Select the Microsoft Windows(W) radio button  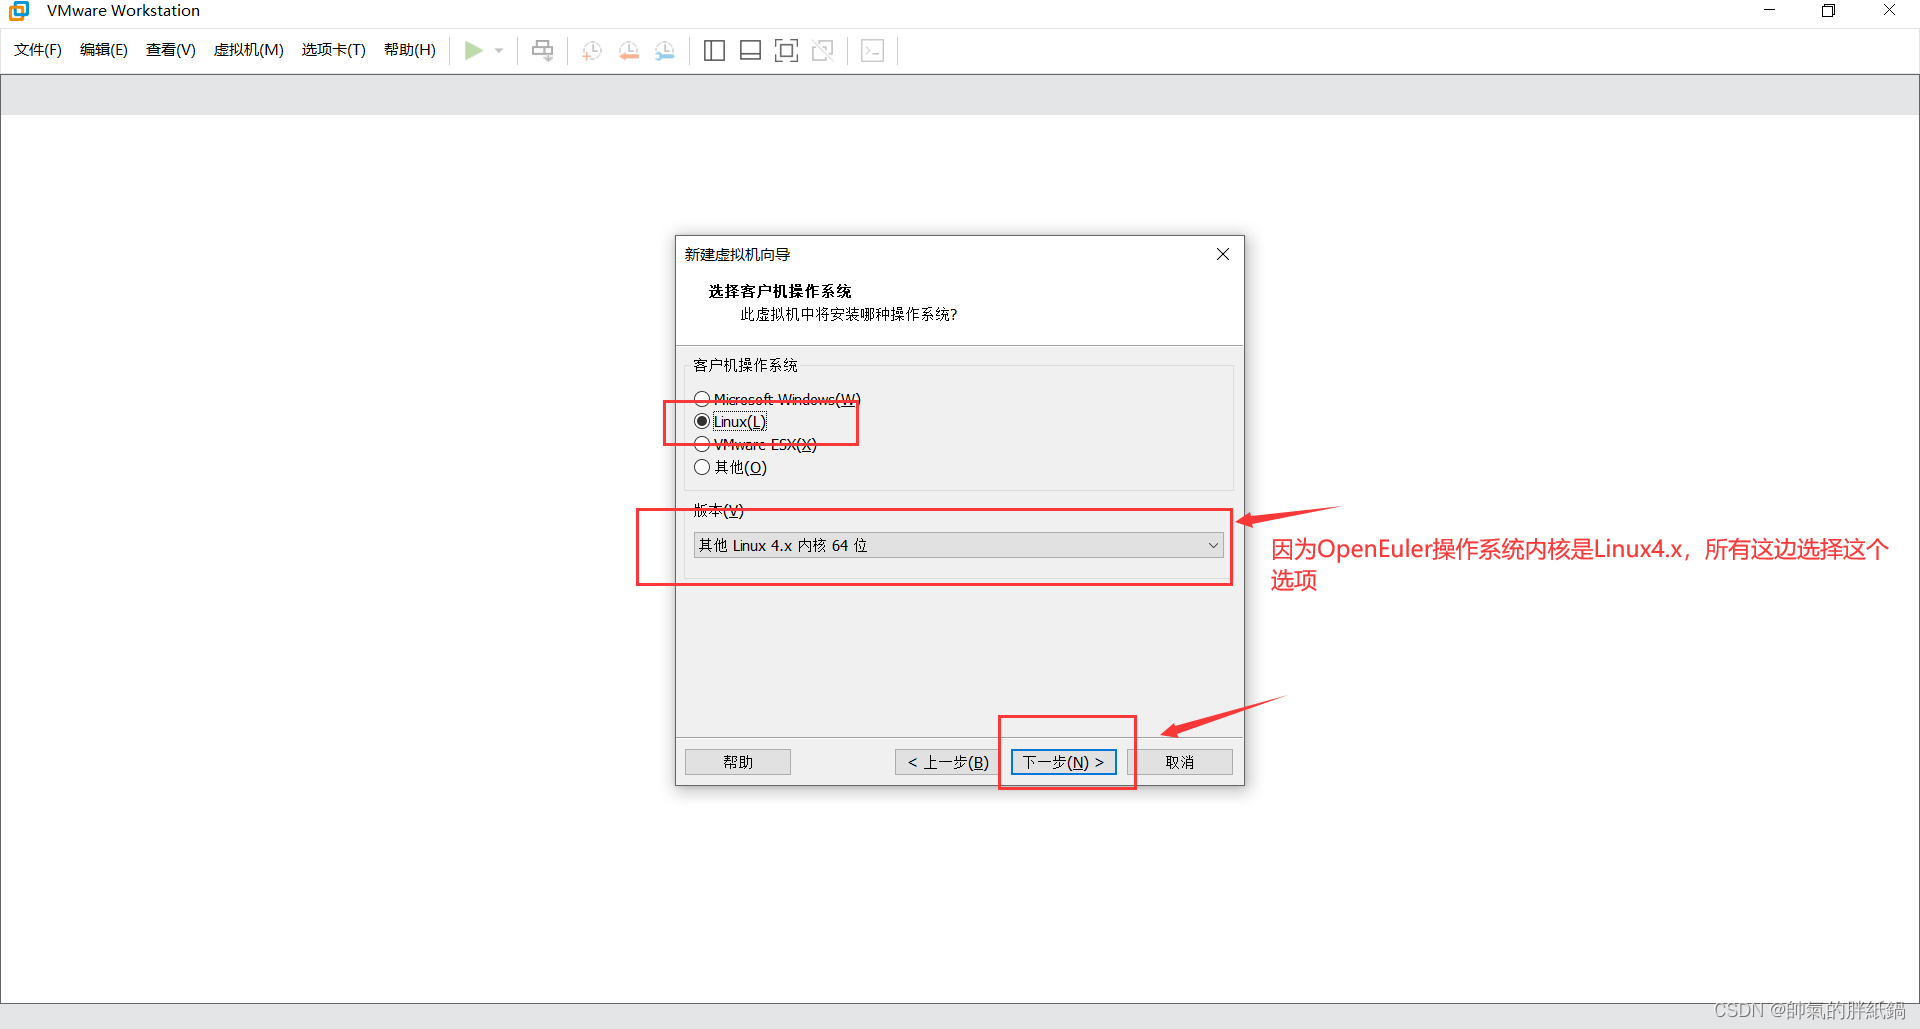702,399
